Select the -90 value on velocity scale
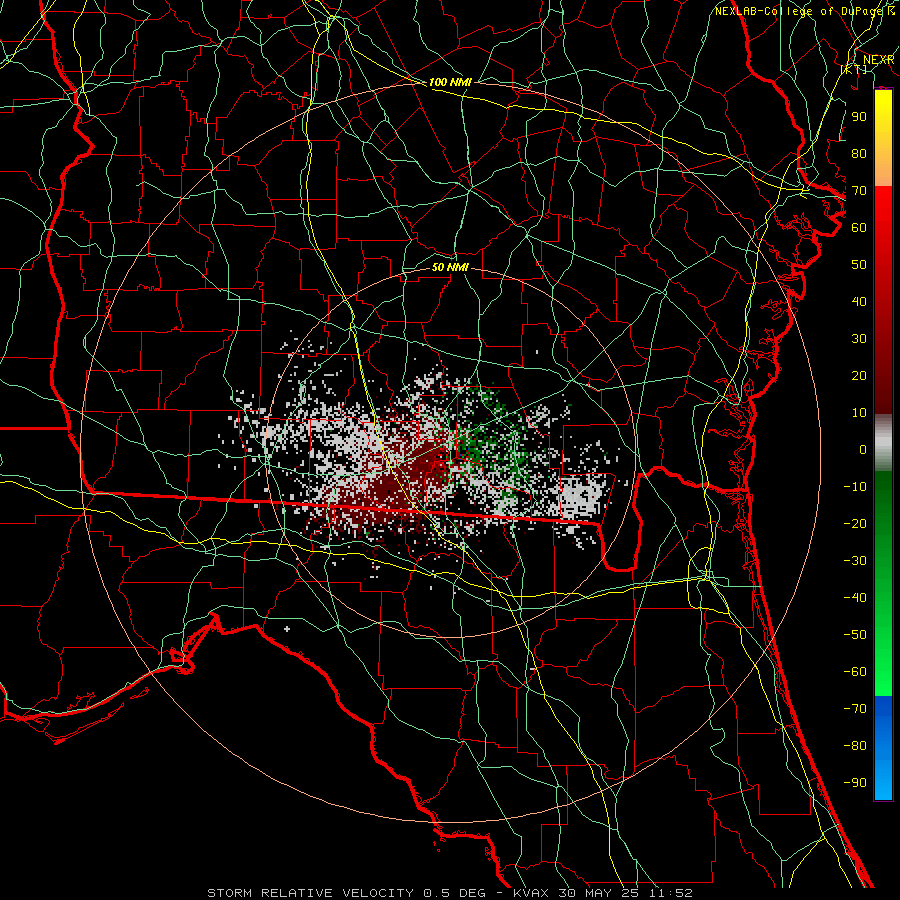Screen dimensions: 900x900 (x=855, y=783)
